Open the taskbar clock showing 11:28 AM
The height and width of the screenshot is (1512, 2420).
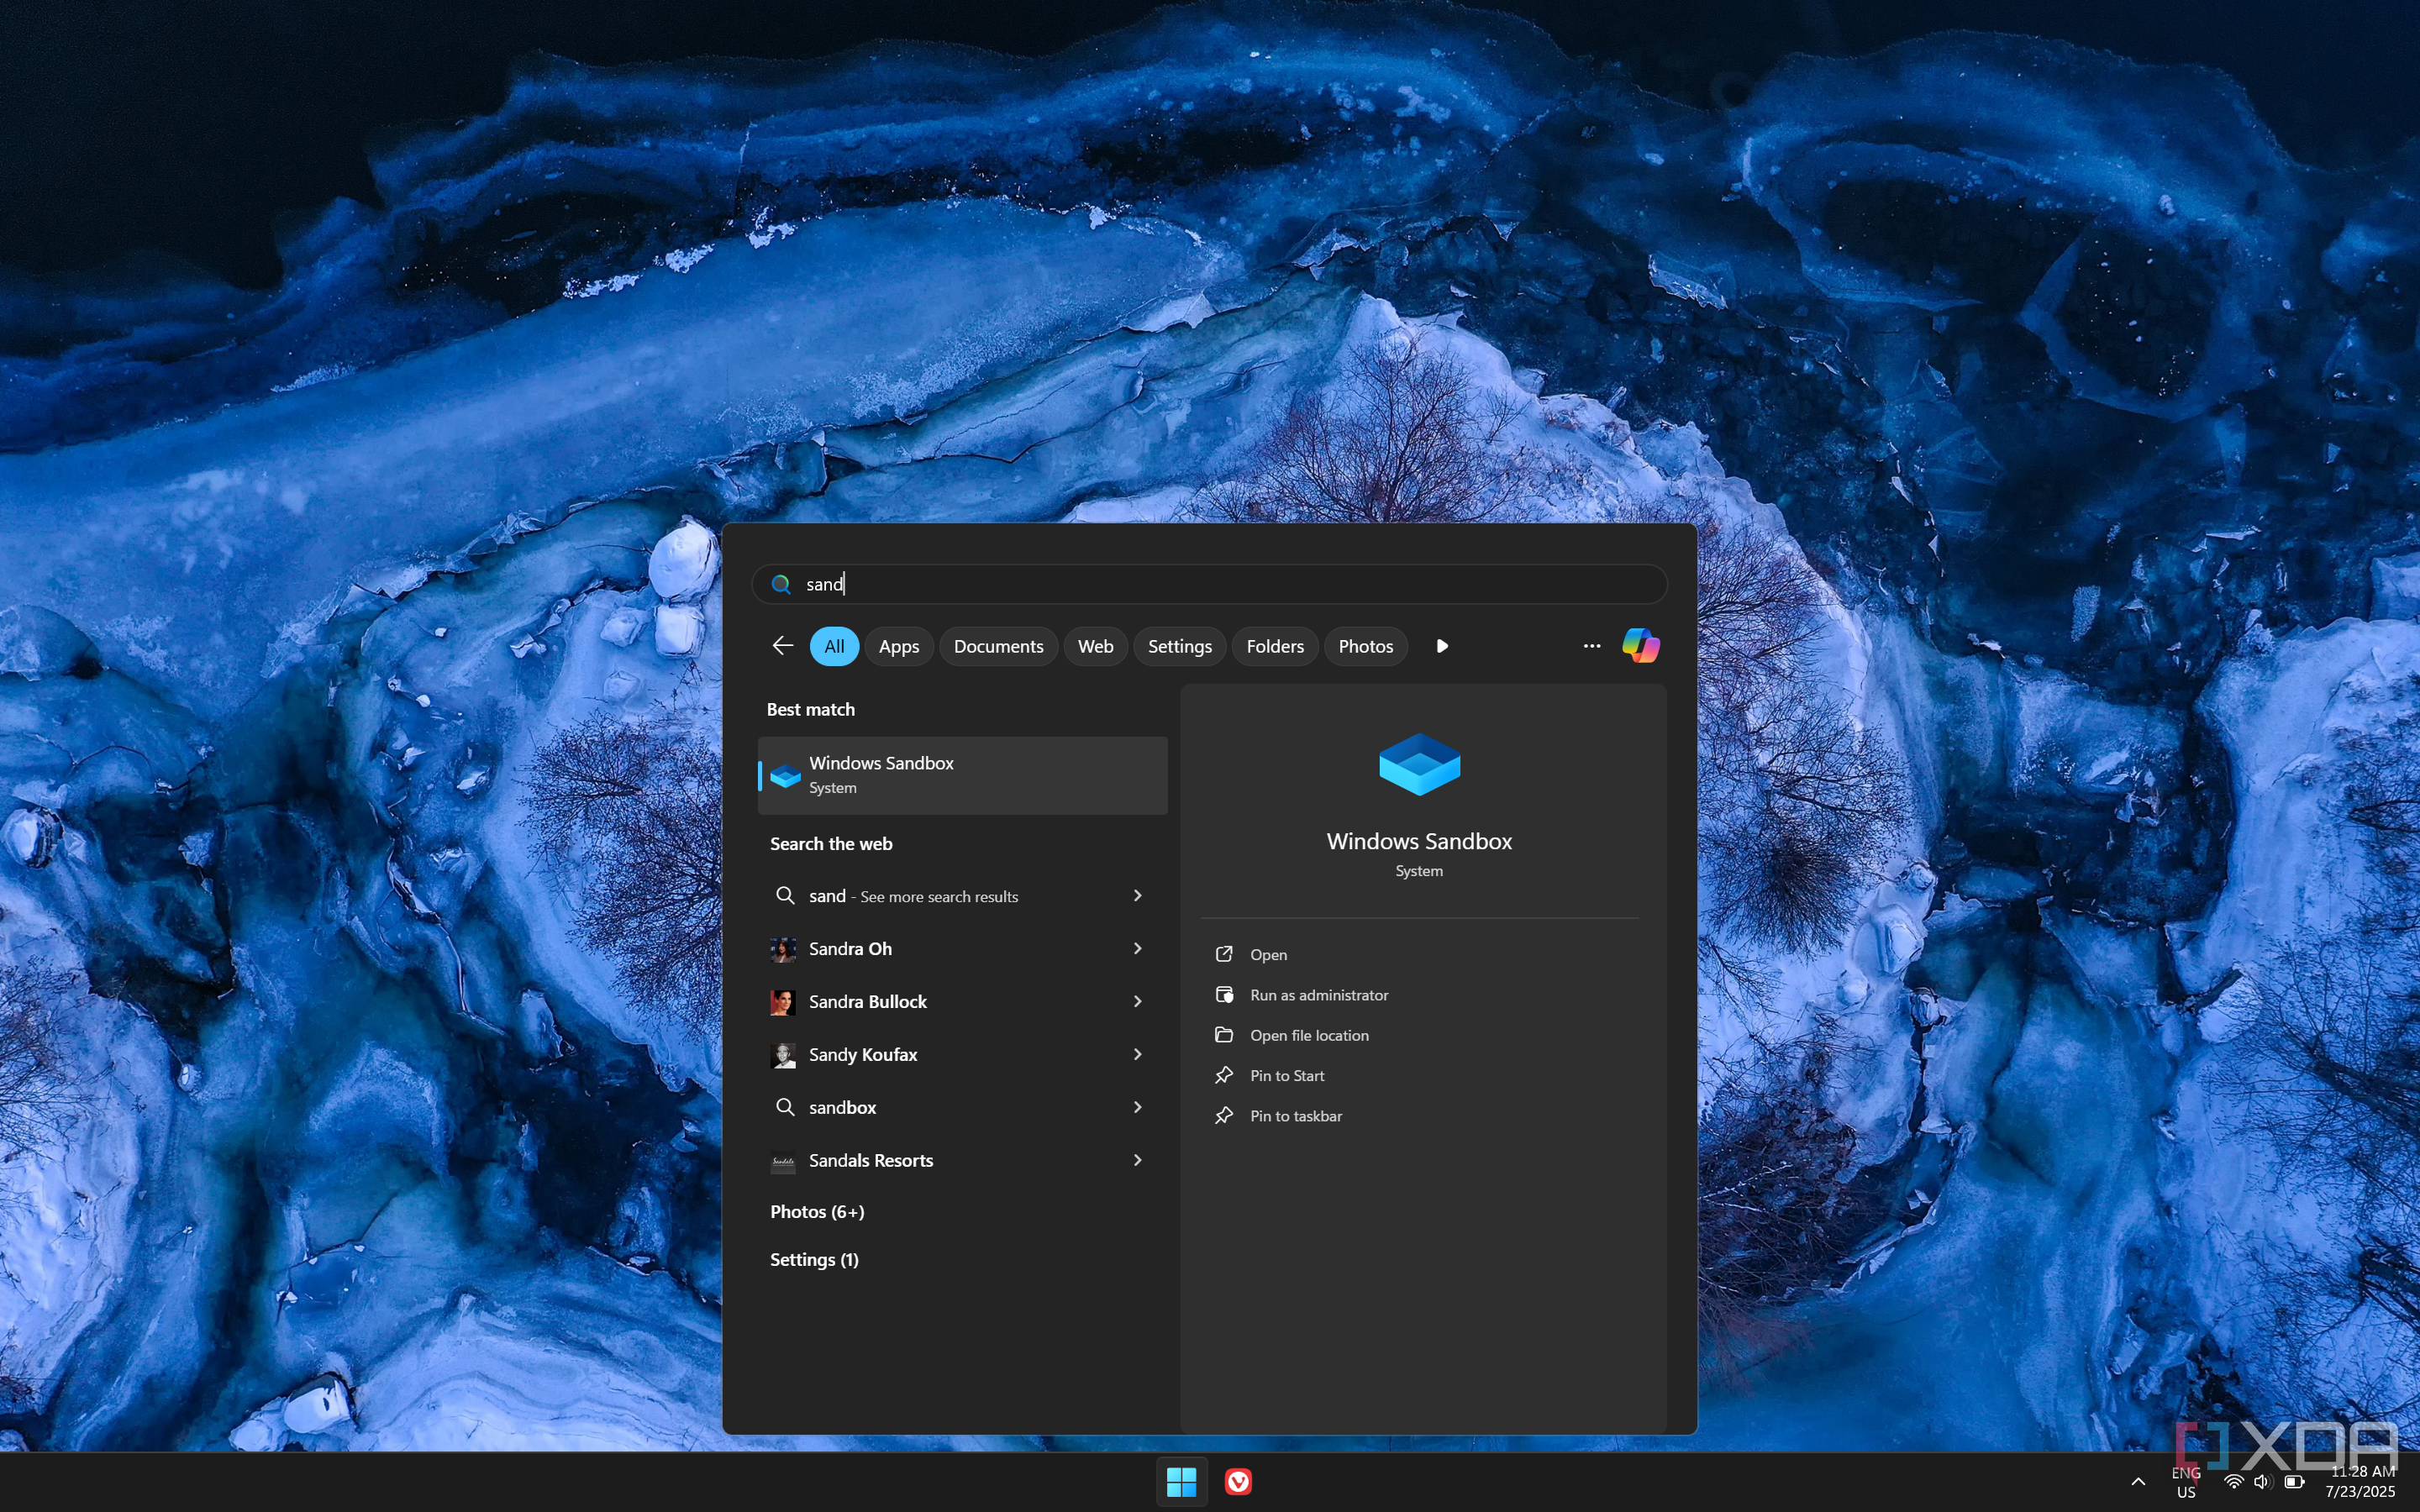click(x=2361, y=1481)
